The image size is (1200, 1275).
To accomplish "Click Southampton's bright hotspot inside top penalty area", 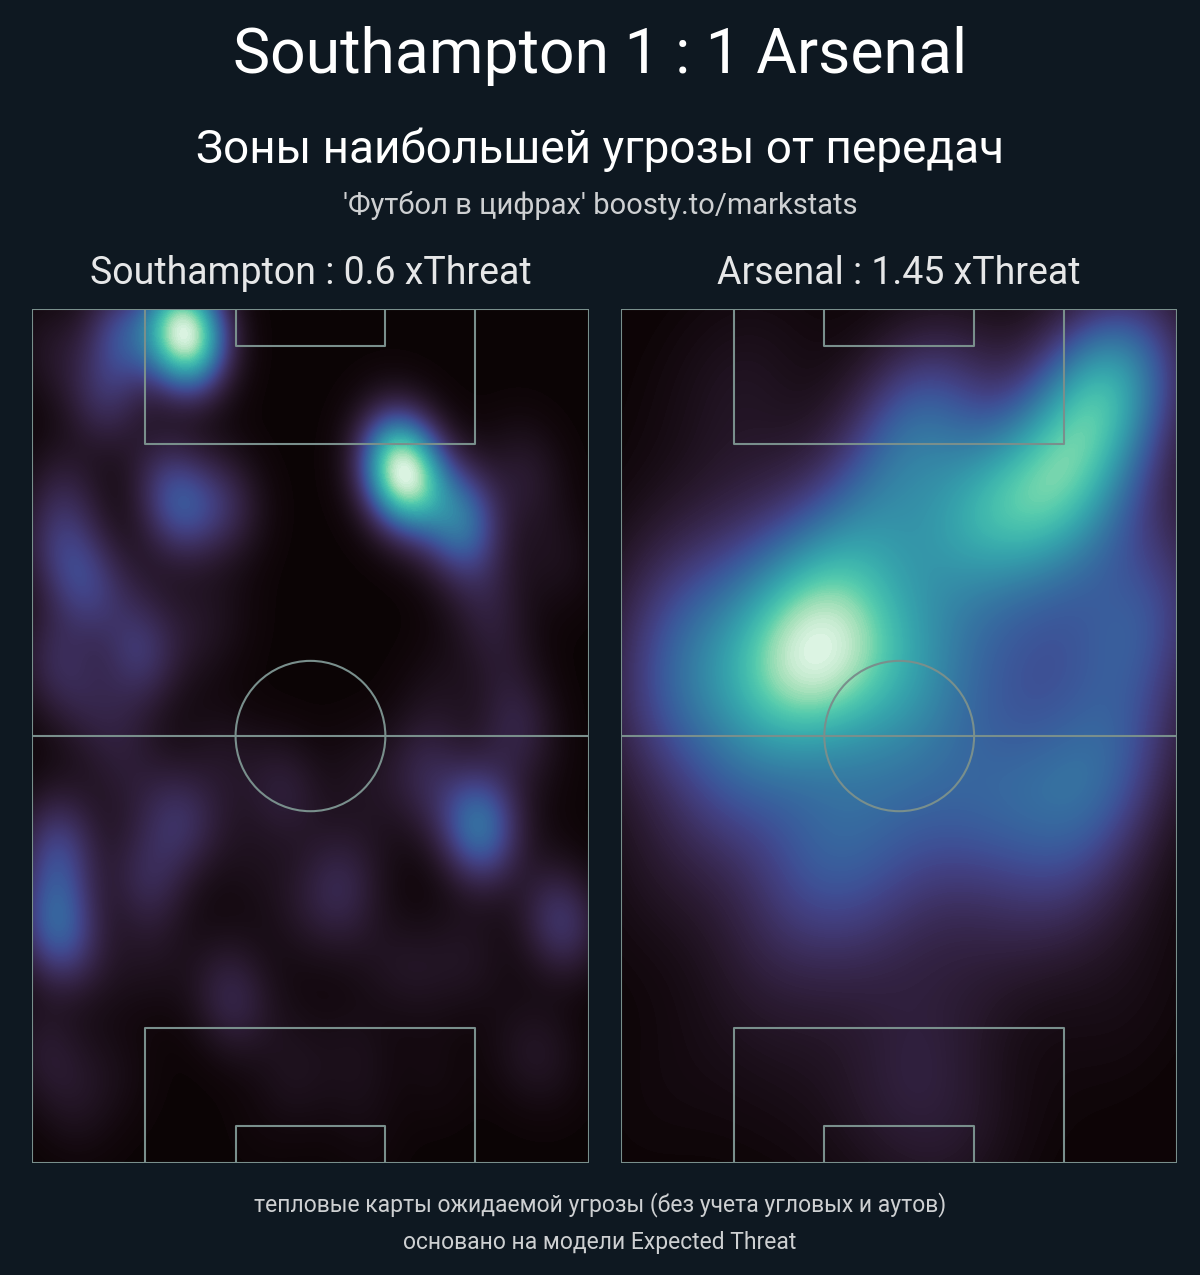I will (x=184, y=335).
